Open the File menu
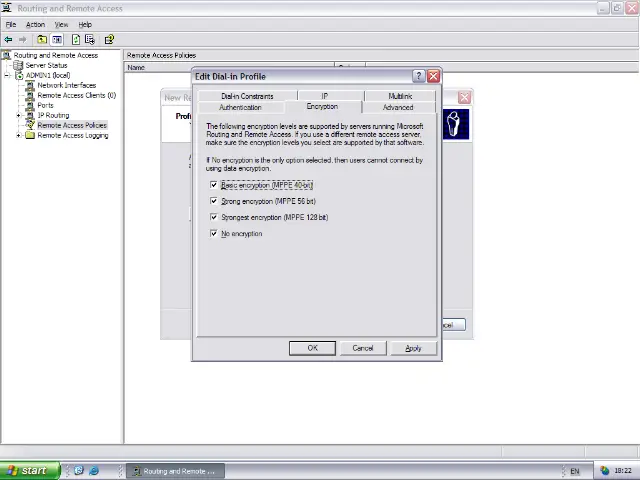 click(11, 24)
